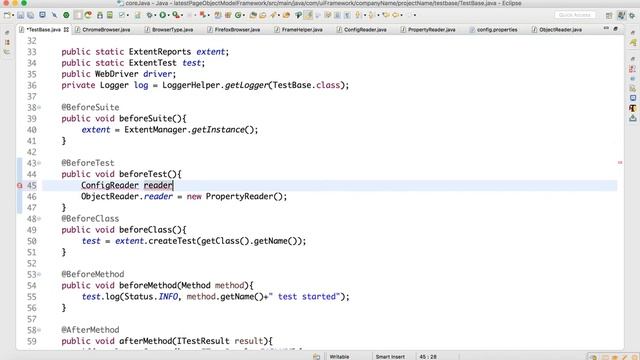Image resolution: width=640 pixels, height=360 pixels.
Task: Click 'LoggerHelper' on line 36
Action: tap(191, 85)
